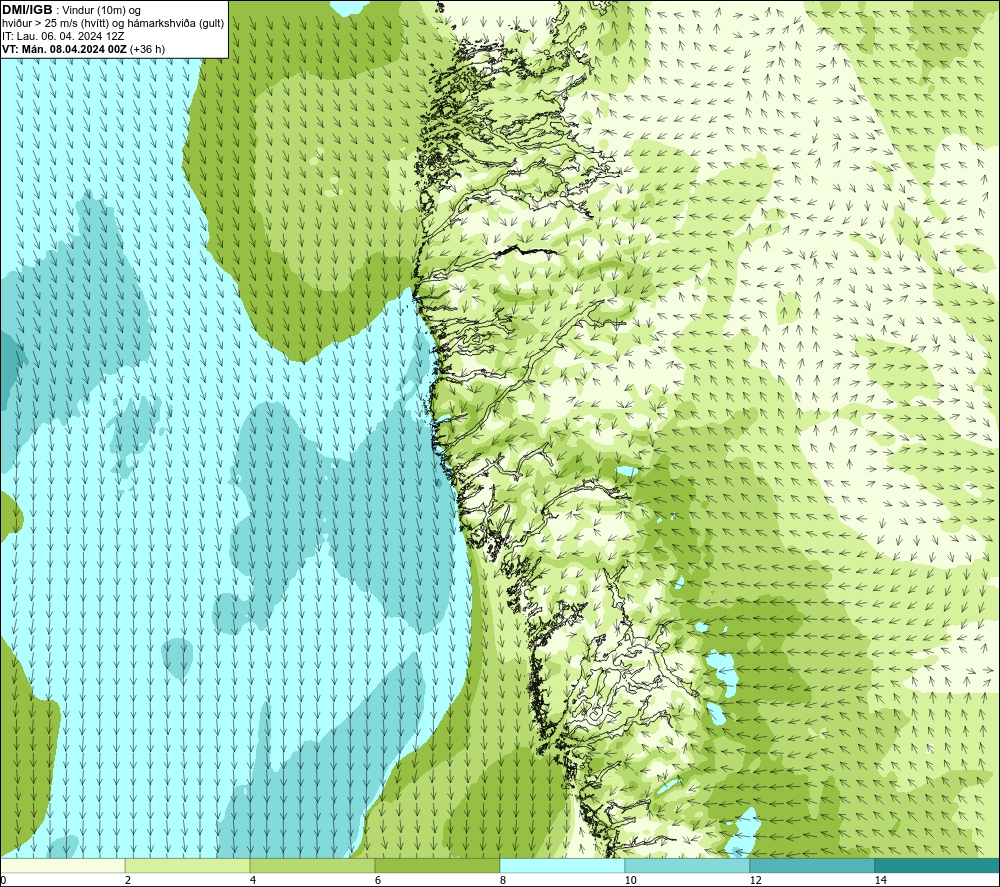
Task: Click the pale yellow 0–2 m/s legend swatch
Action: pyautogui.click(x=62, y=865)
